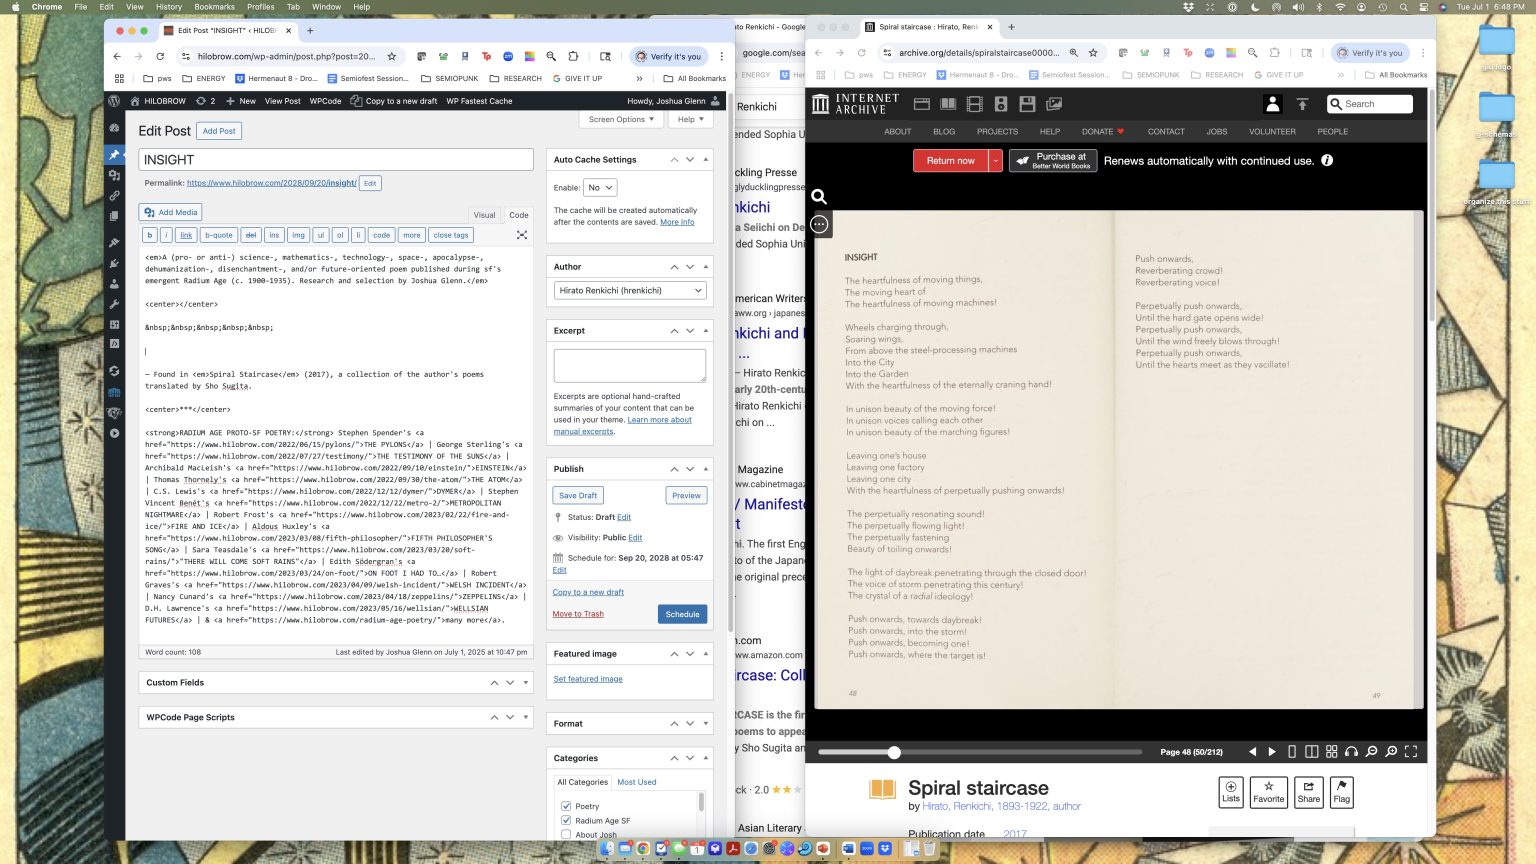Click the distraction-free fullscreen editor icon
1536x864 pixels.
521,235
